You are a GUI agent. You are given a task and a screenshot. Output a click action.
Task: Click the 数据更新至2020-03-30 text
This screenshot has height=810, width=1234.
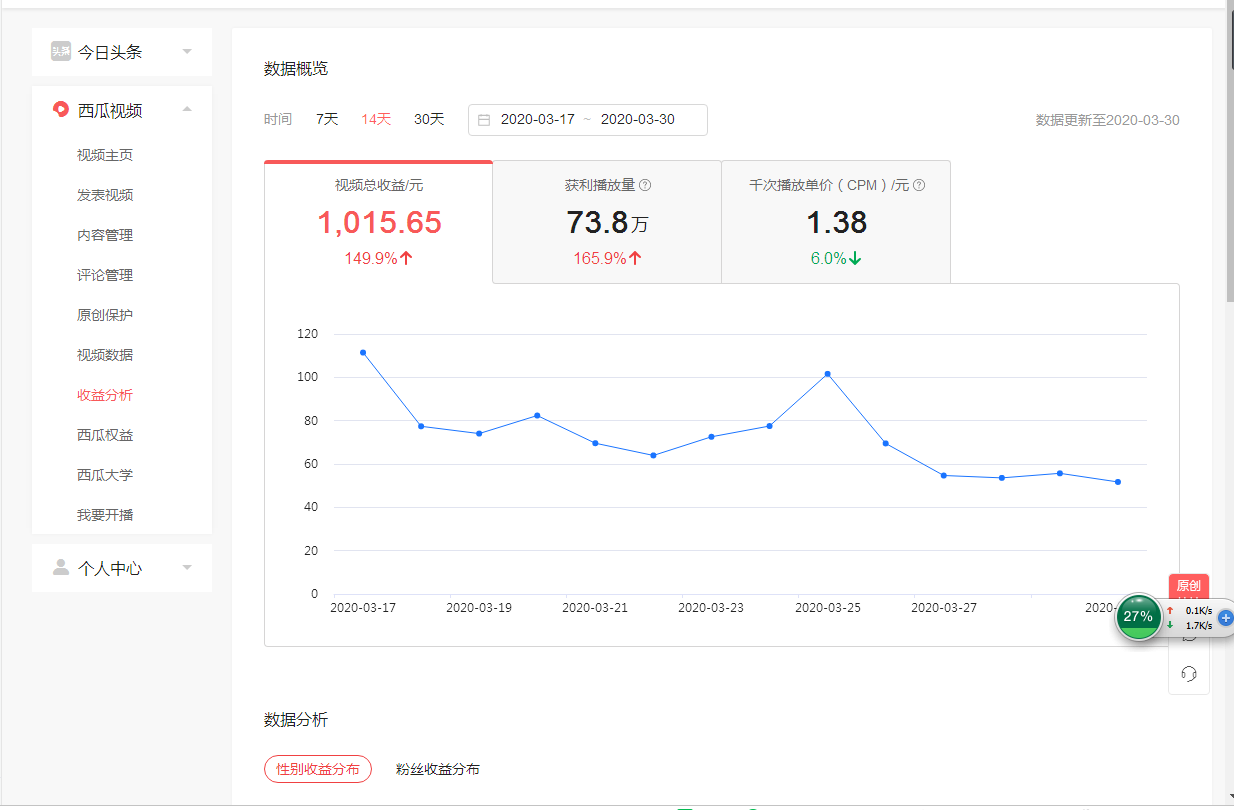(1108, 120)
